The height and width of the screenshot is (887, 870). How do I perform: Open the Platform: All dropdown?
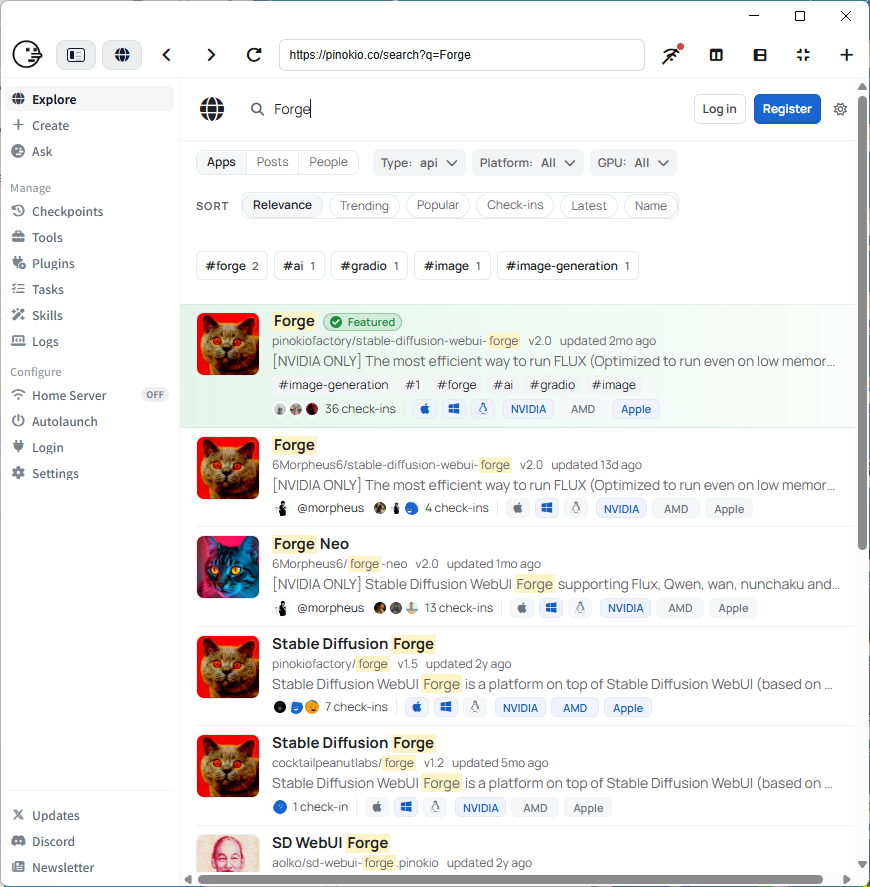click(527, 163)
